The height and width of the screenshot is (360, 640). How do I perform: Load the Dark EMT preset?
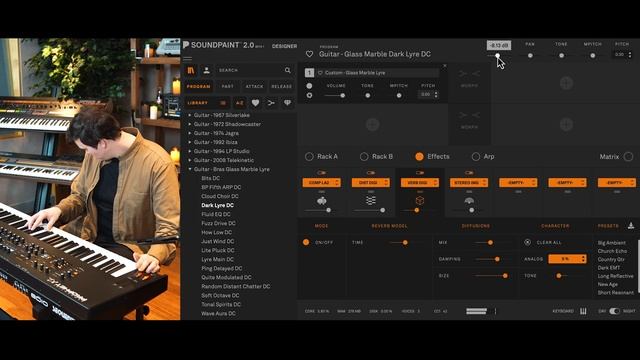(x=609, y=268)
